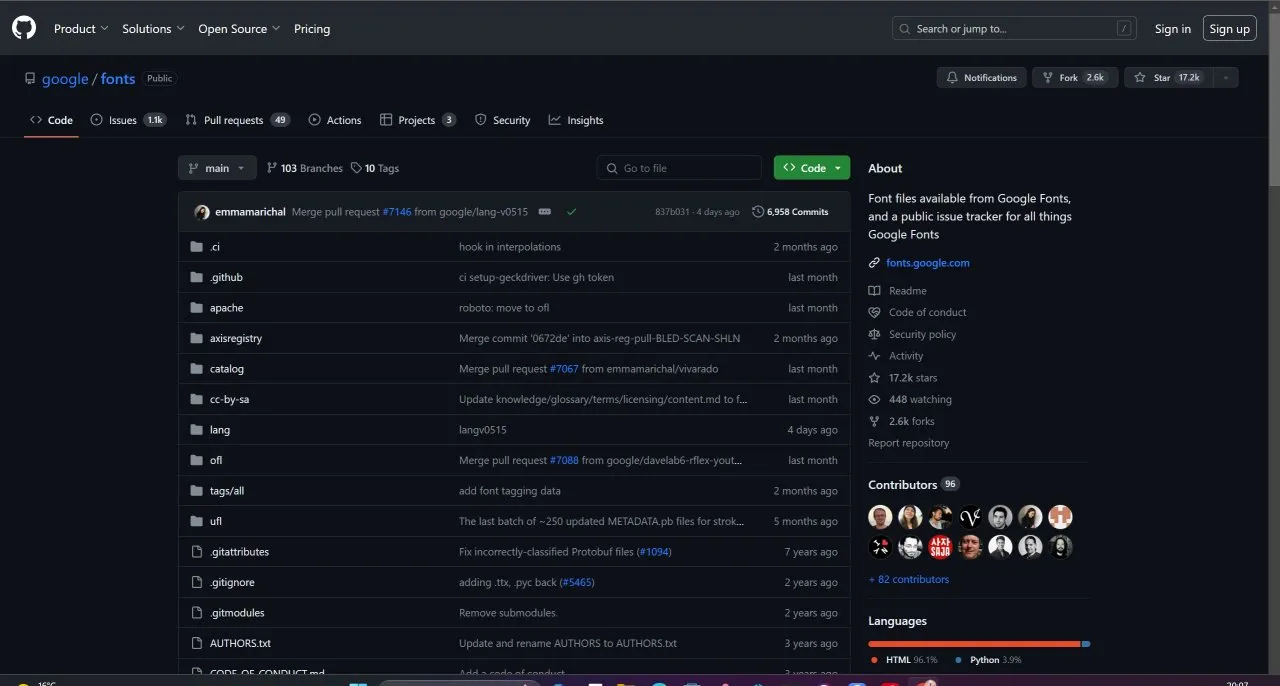Click the file icon beside .gitattributes
This screenshot has height=686, width=1280.
coord(197,552)
